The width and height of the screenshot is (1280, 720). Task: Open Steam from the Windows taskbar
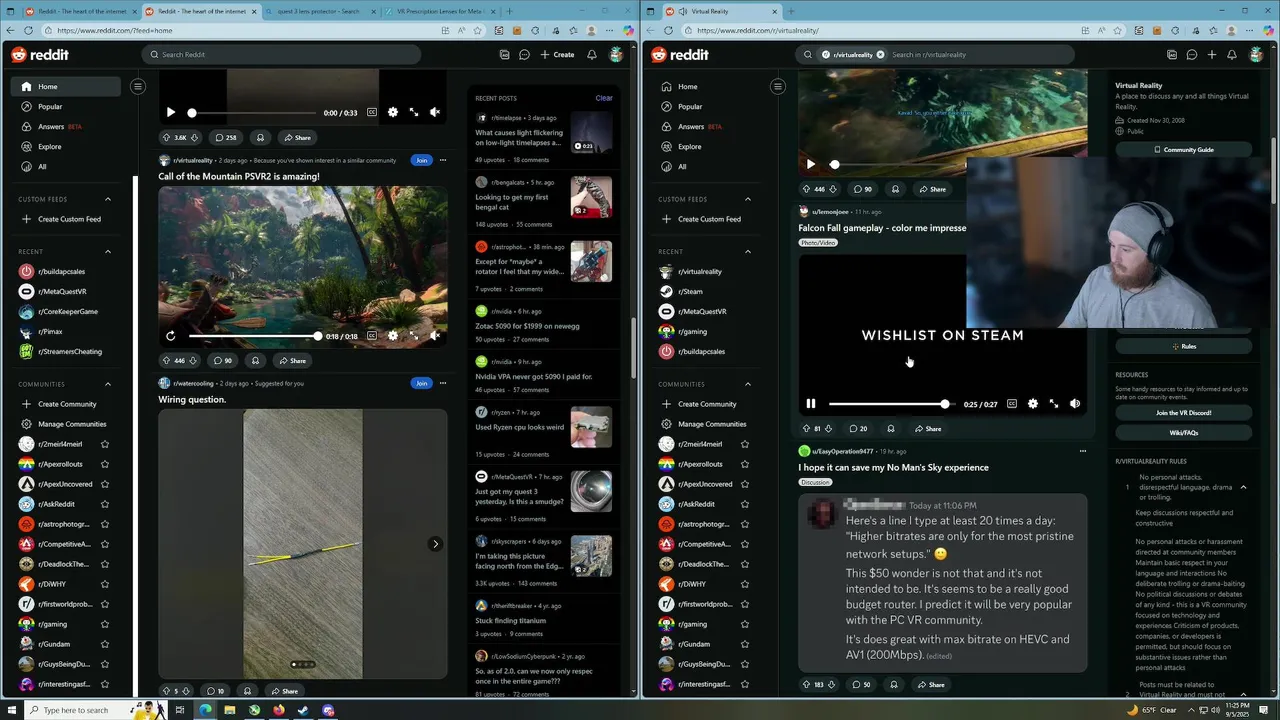303,710
